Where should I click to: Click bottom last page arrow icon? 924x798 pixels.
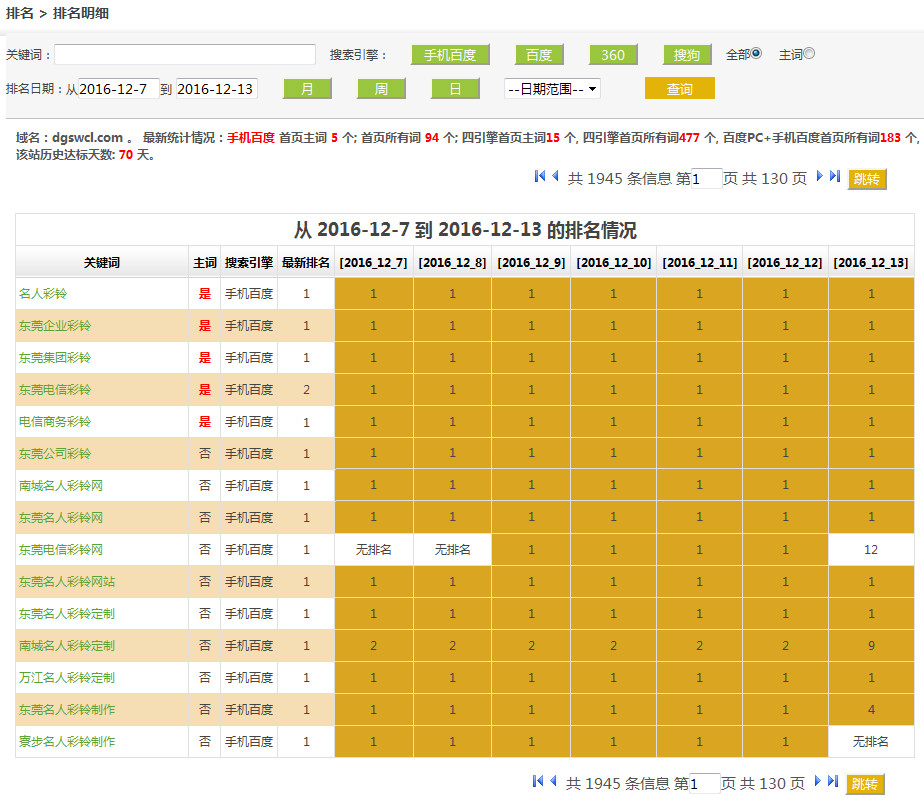833,781
